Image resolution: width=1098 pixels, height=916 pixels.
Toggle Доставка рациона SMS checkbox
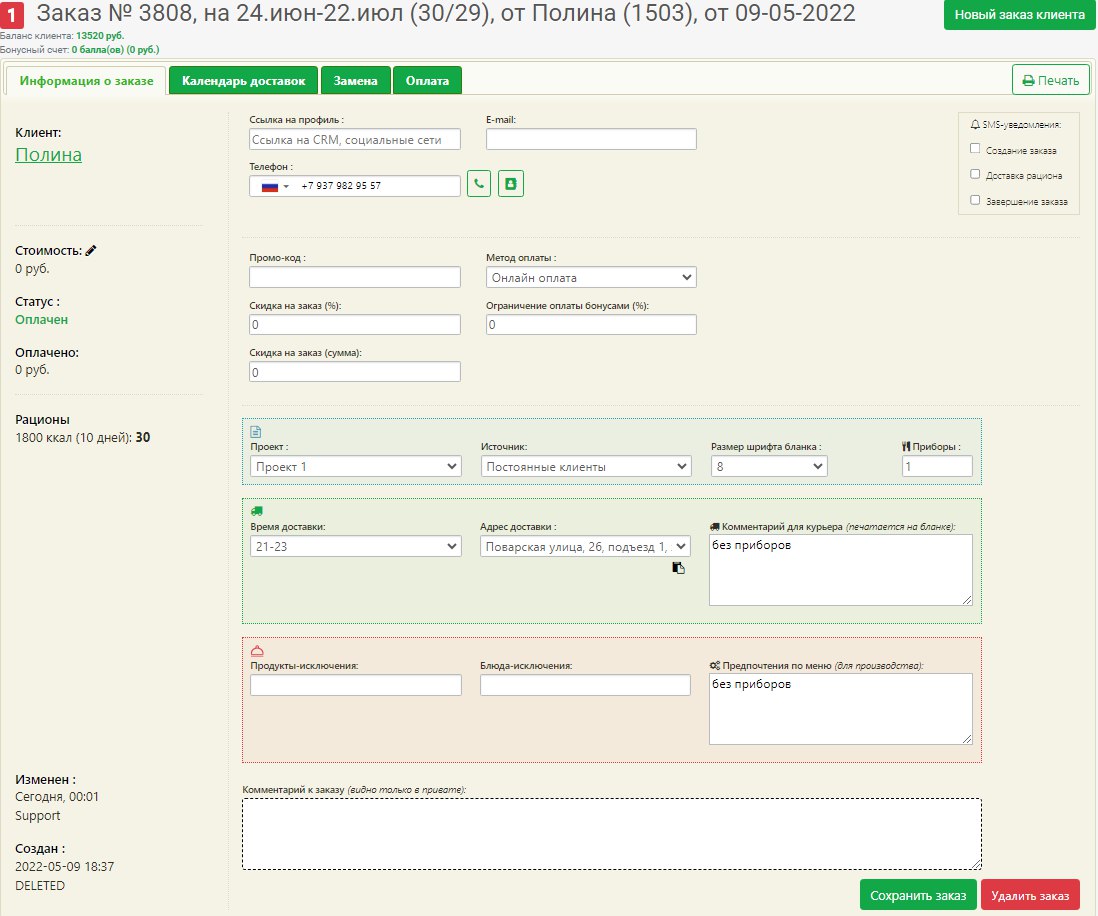975,174
